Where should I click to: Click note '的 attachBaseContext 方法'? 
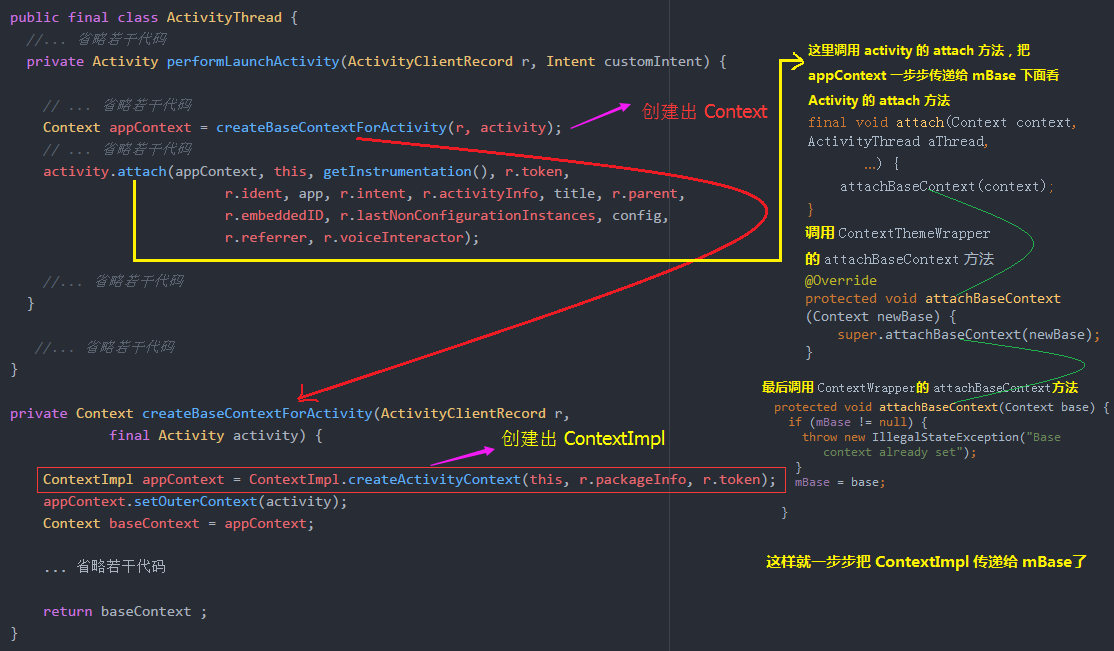click(x=899, y=259)
